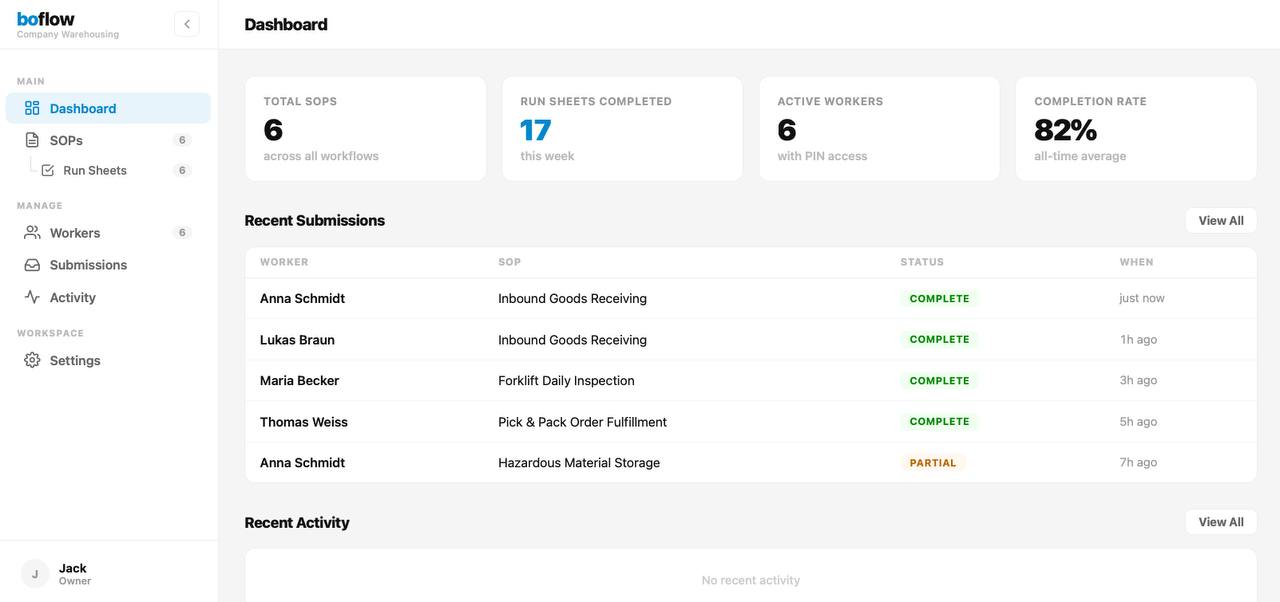Collapse the sidebar with the chevron button
Screen dimensions: 1280x602
[186, 23]
